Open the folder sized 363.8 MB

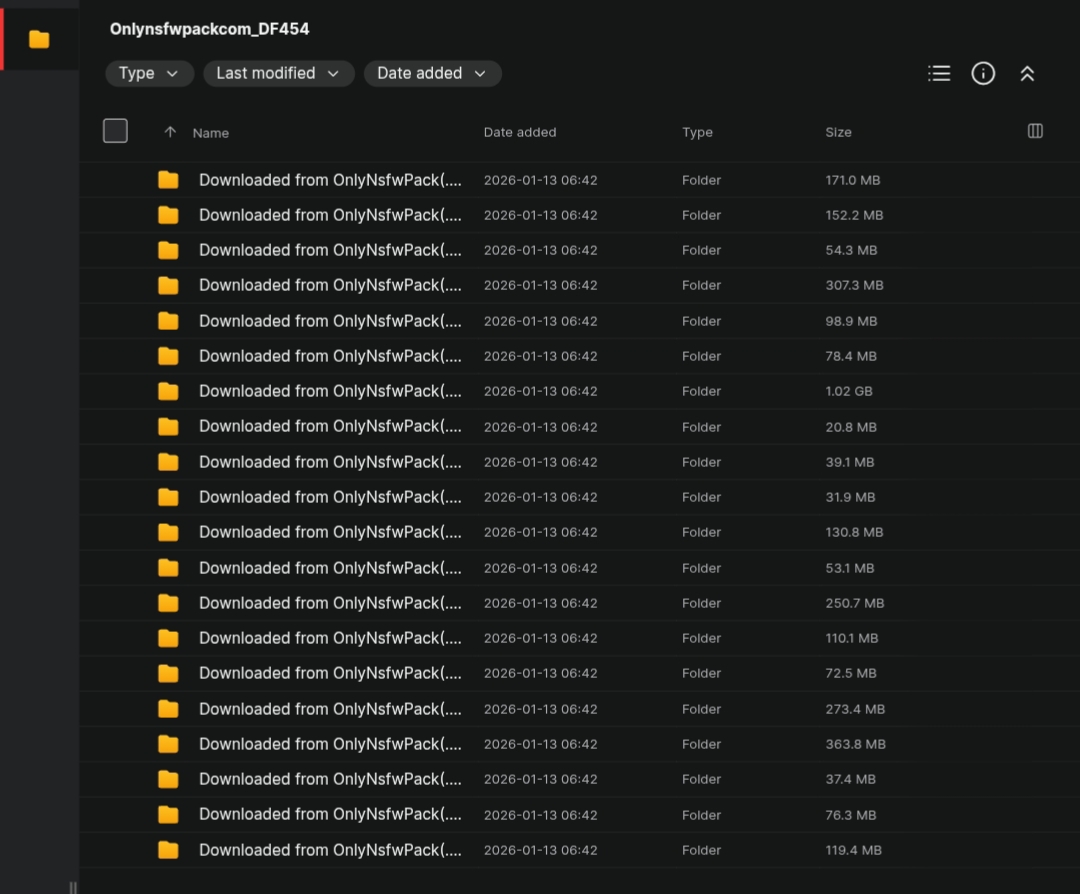coord(330,744)
